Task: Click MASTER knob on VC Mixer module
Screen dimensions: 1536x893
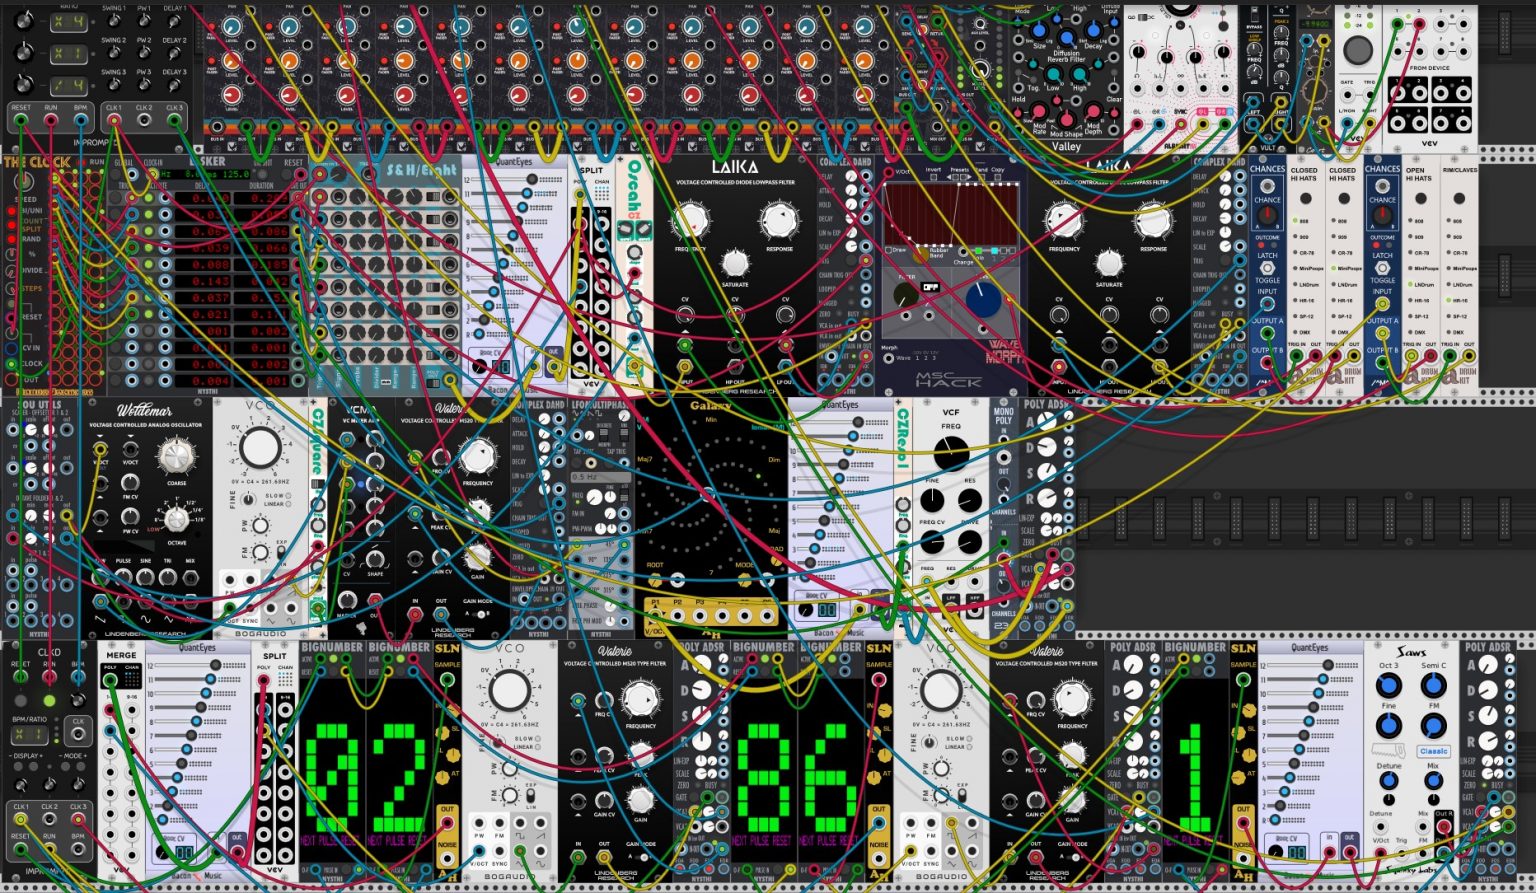Action: 348,600
